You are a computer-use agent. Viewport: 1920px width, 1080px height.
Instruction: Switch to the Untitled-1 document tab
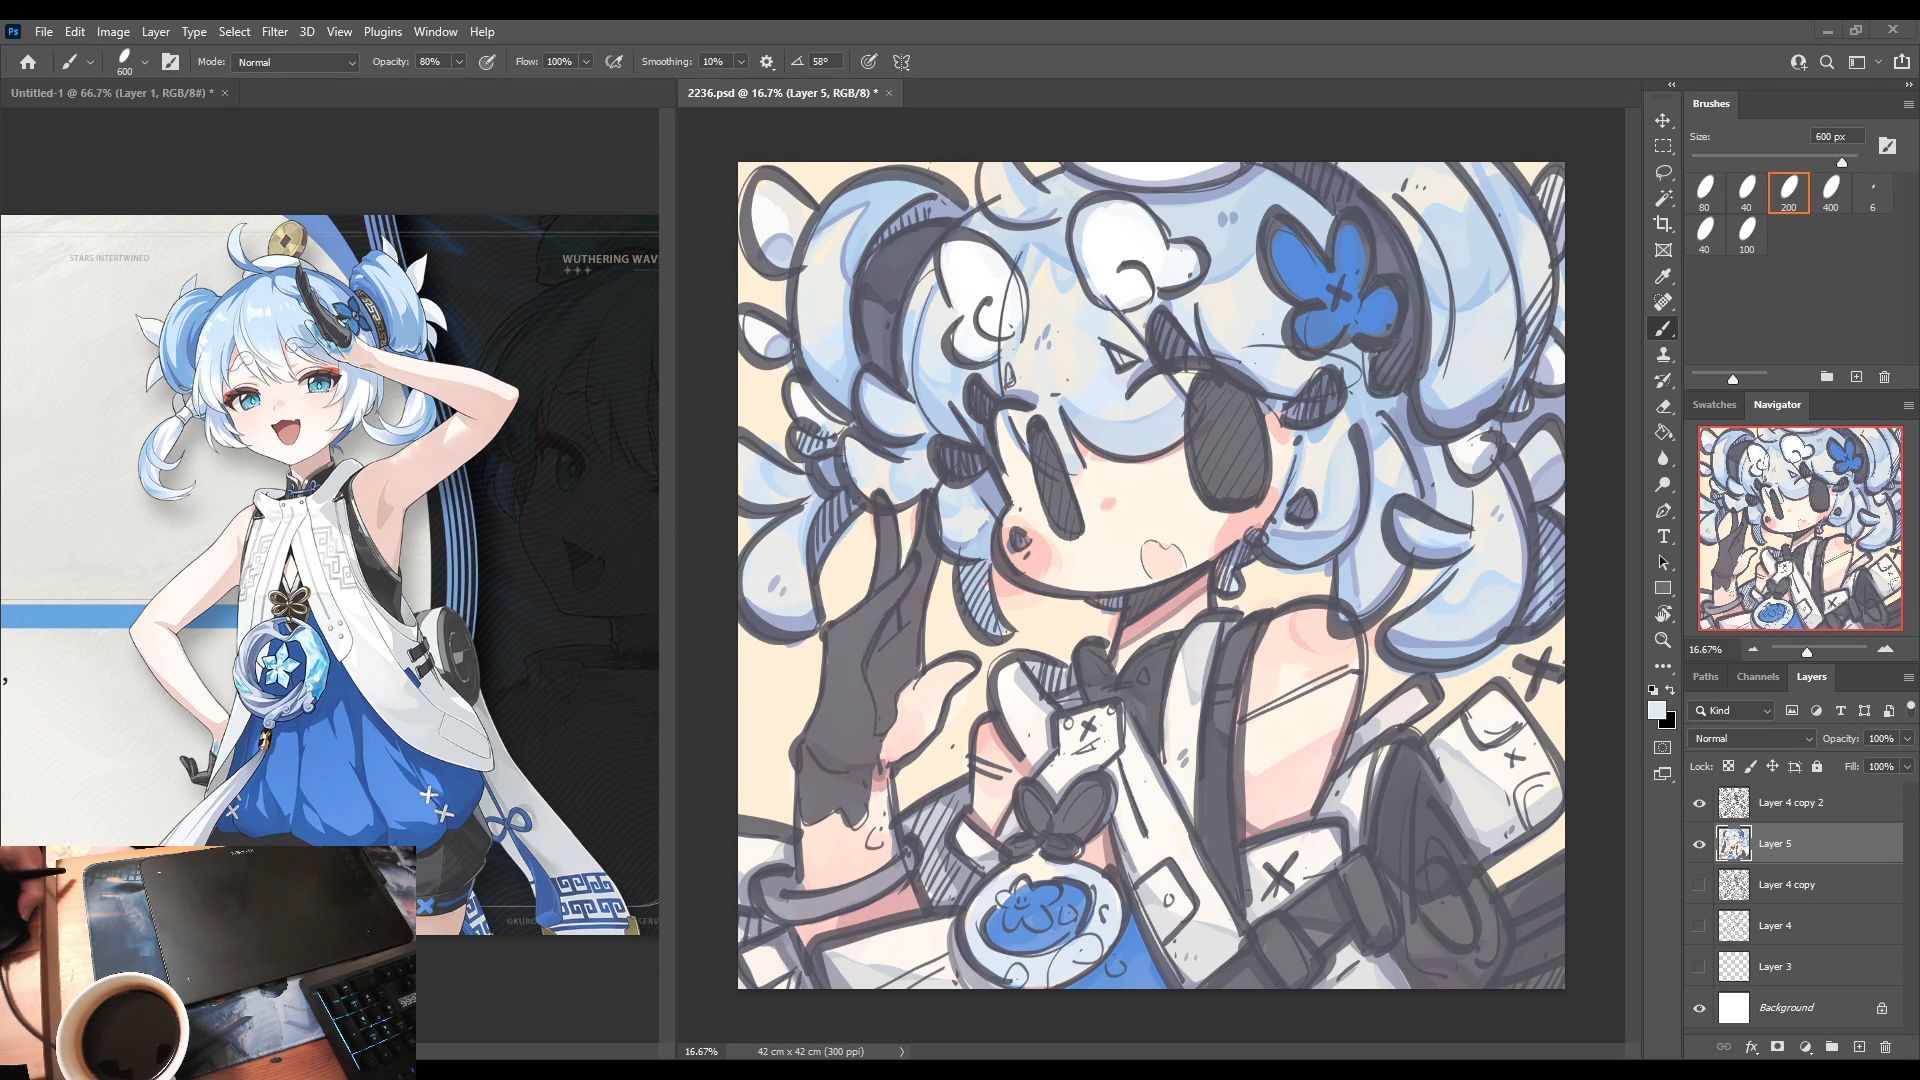(112, 93)
